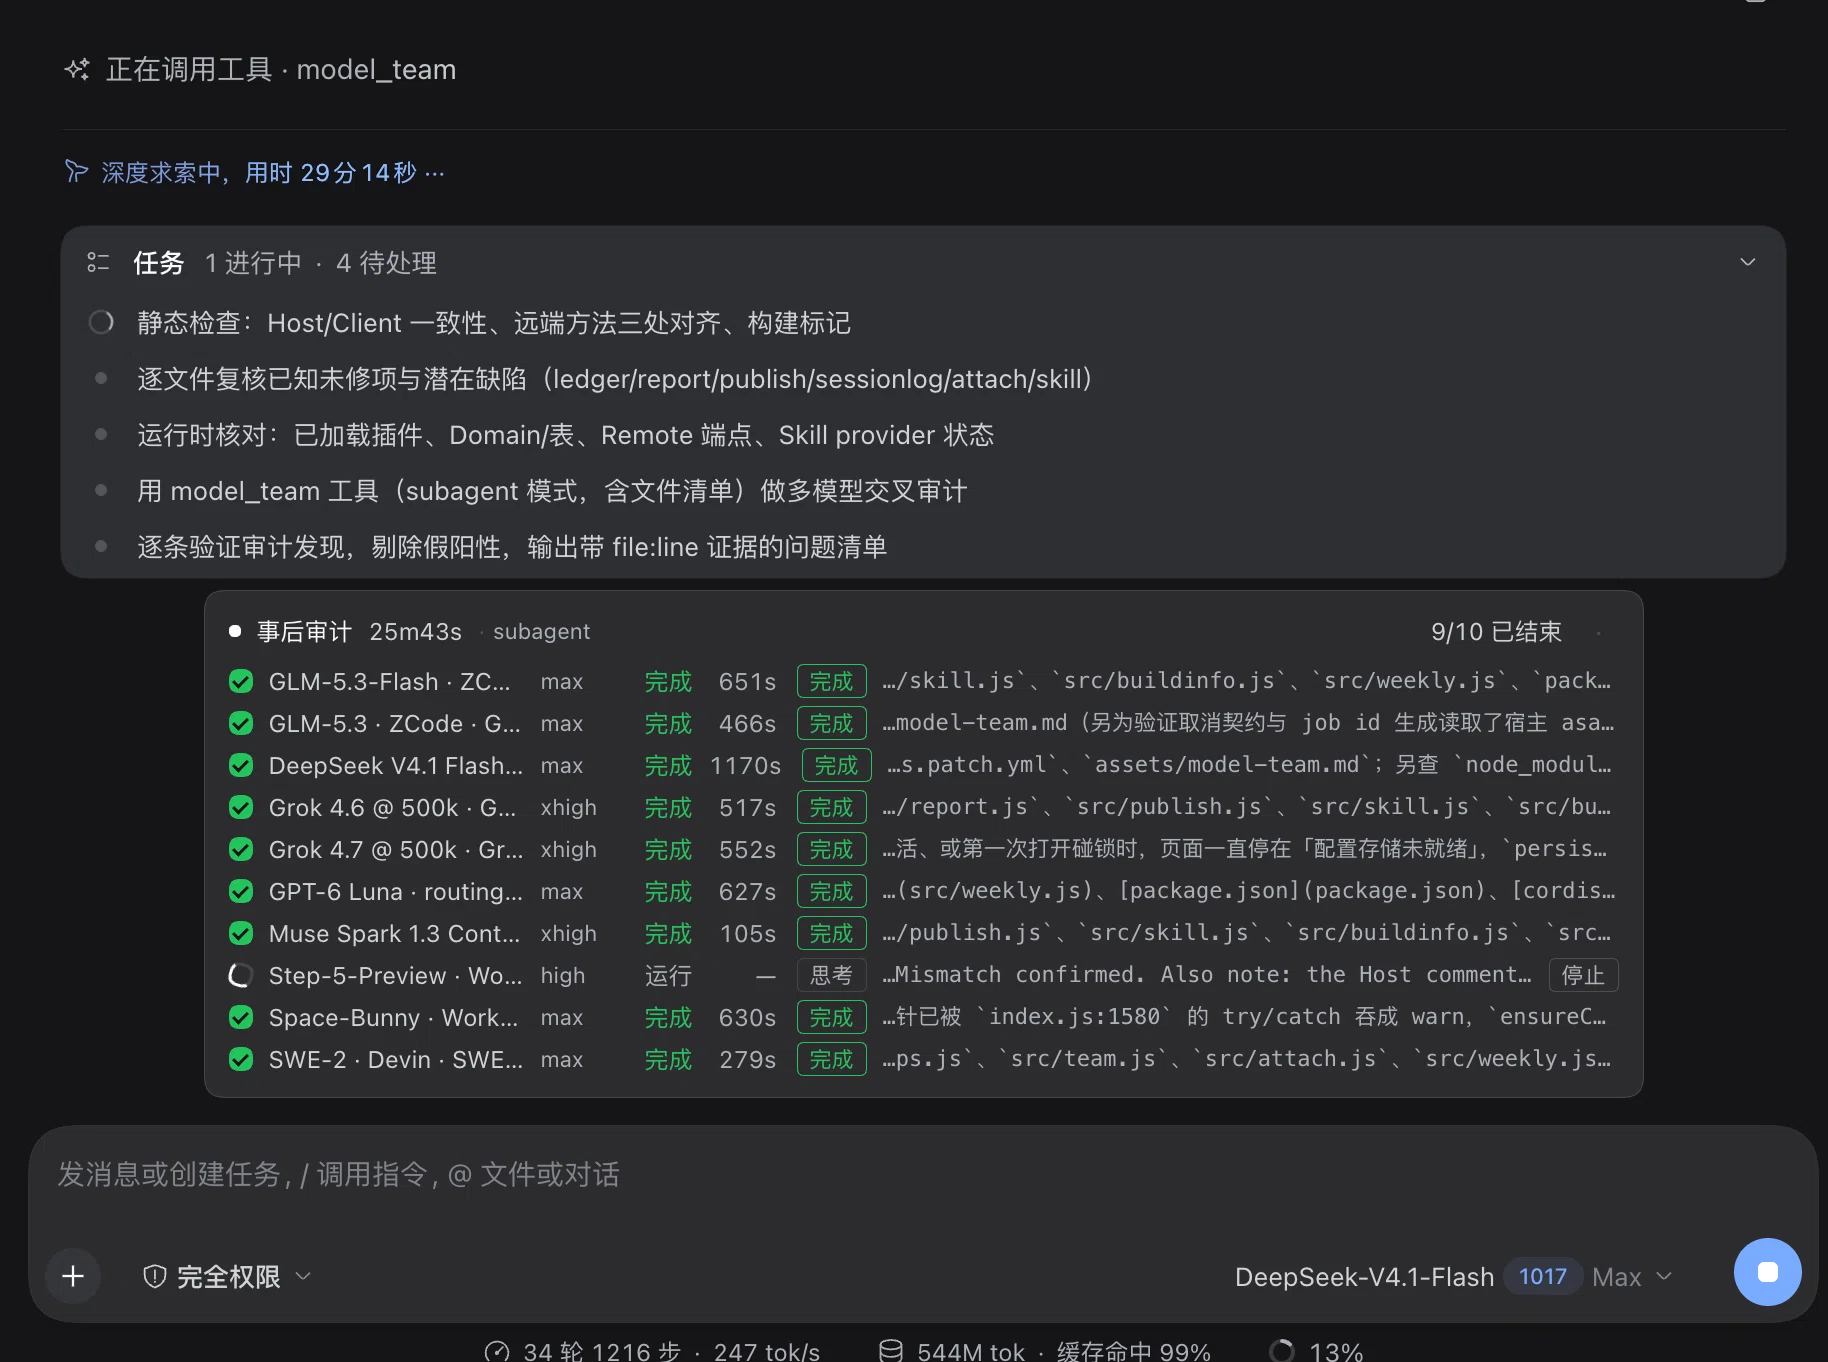Viewport: 1828px width, 1362px height.
Task: Open the Max effort level dropdown
Action: coord(1632,1277)
